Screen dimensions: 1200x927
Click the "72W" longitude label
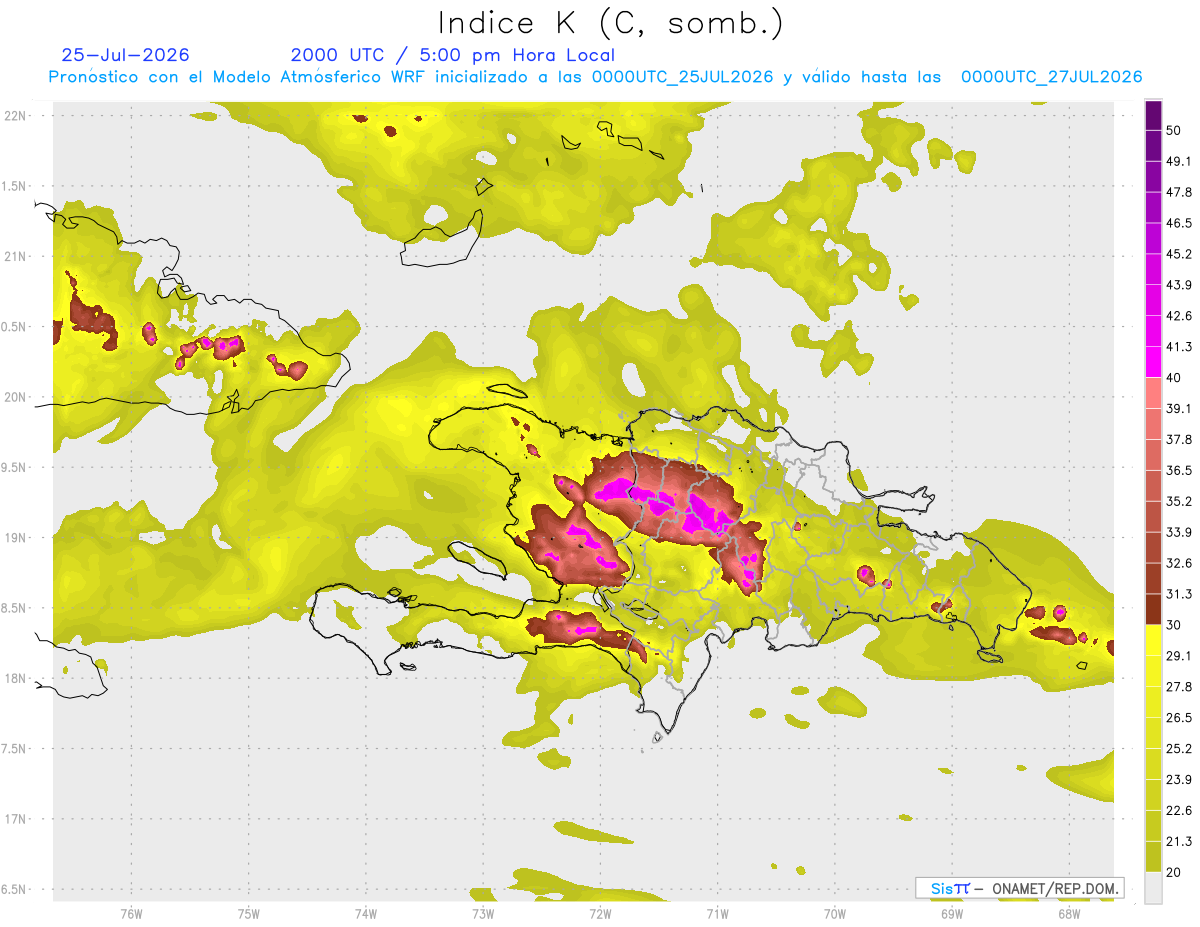tap(600, 913)
